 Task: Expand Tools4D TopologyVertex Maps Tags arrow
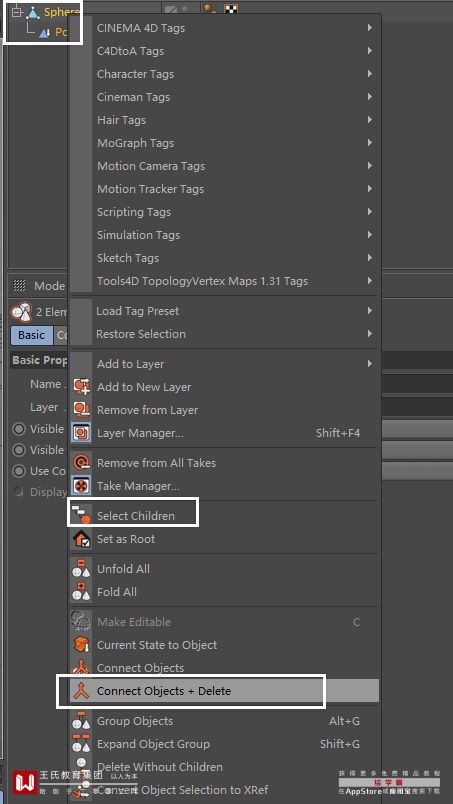(x=369, y=281)
